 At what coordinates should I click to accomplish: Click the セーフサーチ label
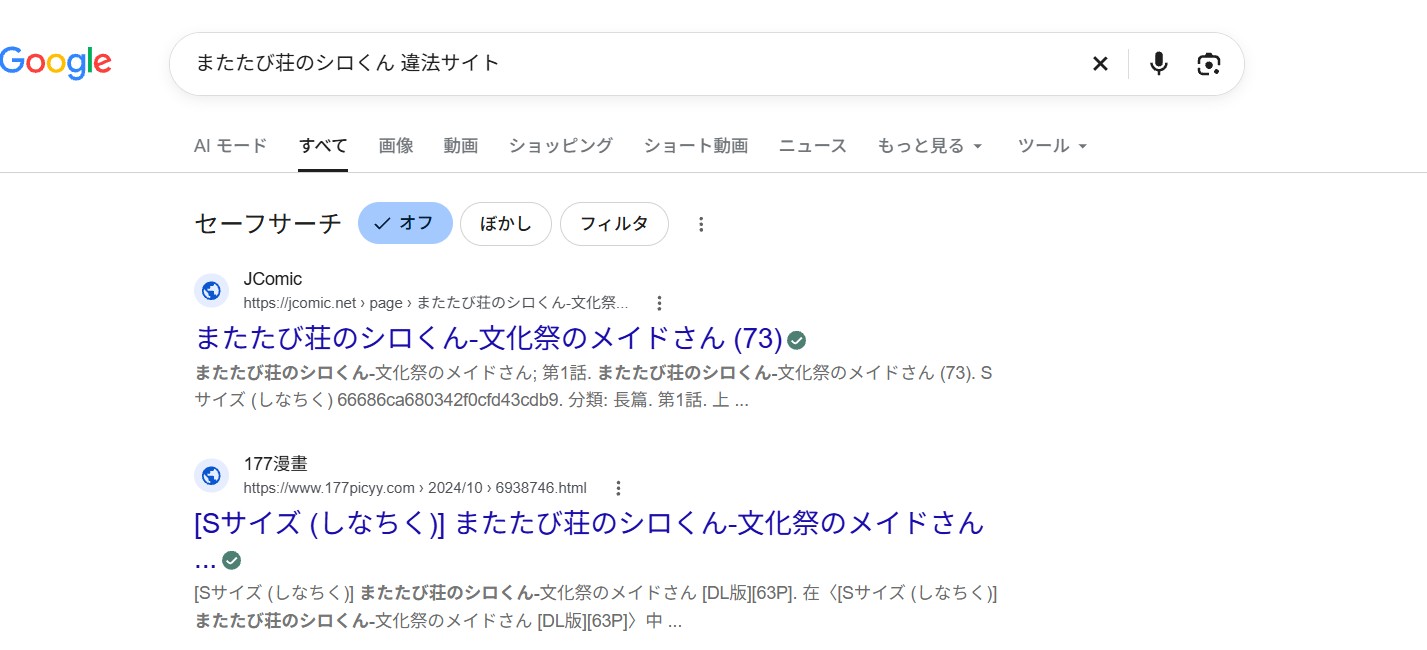[268, 223]
